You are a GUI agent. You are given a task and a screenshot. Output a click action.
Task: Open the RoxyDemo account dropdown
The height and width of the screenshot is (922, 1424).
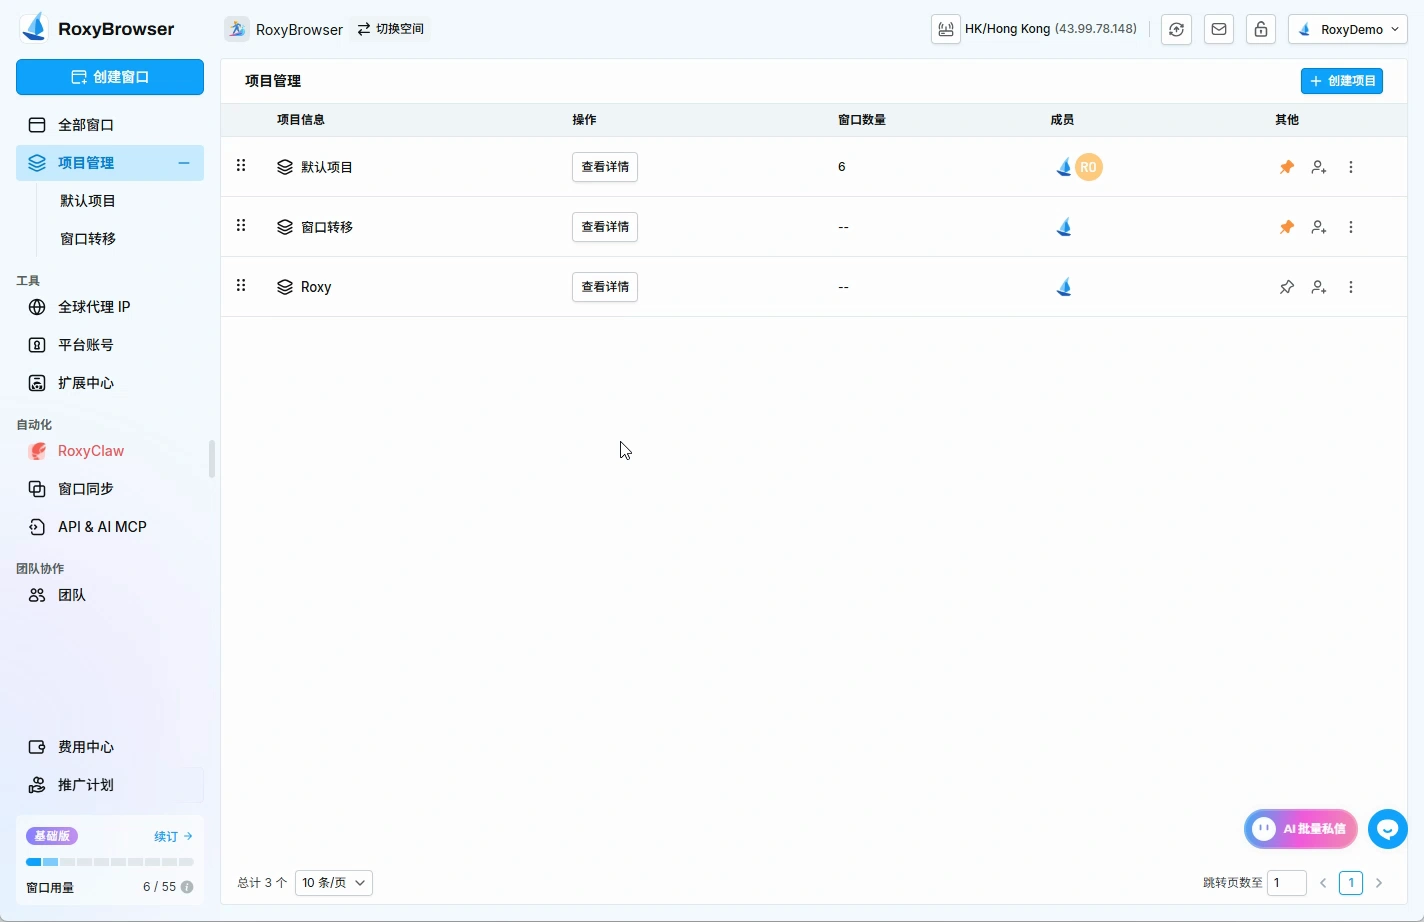coord(1348,29)
